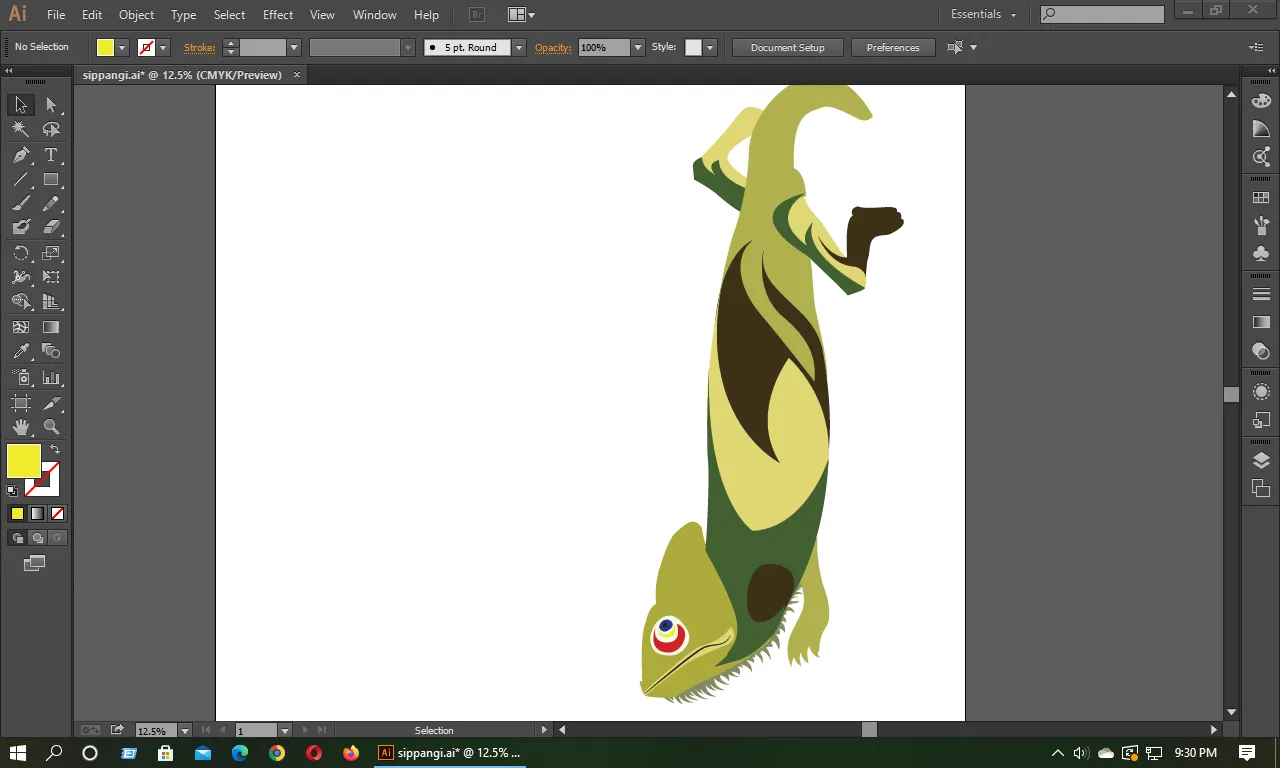Image resolution: width=1280 pixels, height=768 pixels.
Task: Enable Draw Normal mode
Action: (x=17, y=538)
